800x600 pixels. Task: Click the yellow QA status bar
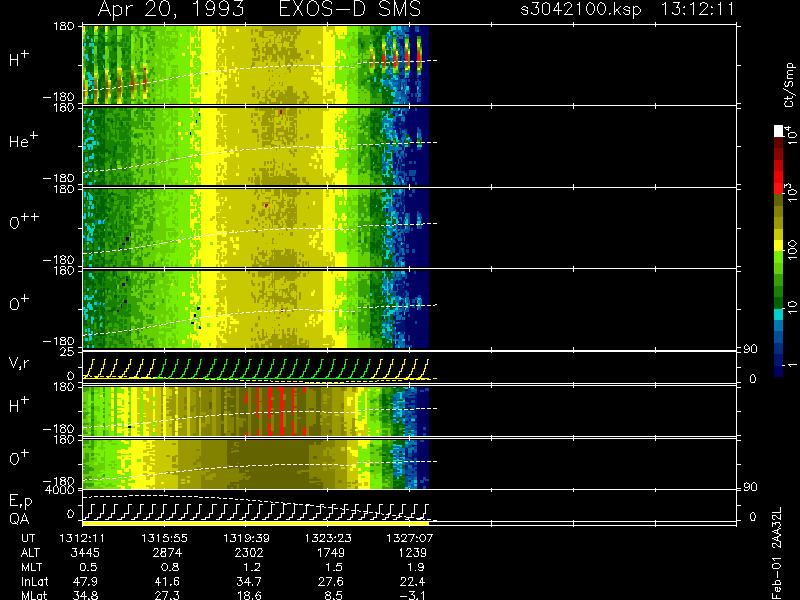pos(256,523)
